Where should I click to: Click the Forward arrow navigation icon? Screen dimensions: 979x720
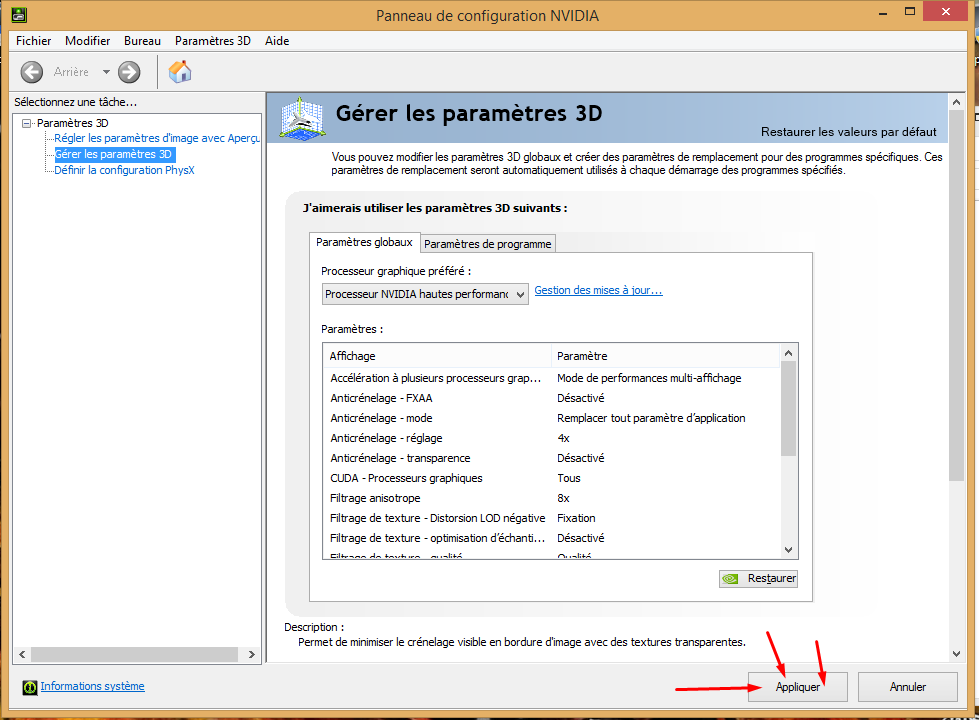pyautogui.click(x=129, y=72)
